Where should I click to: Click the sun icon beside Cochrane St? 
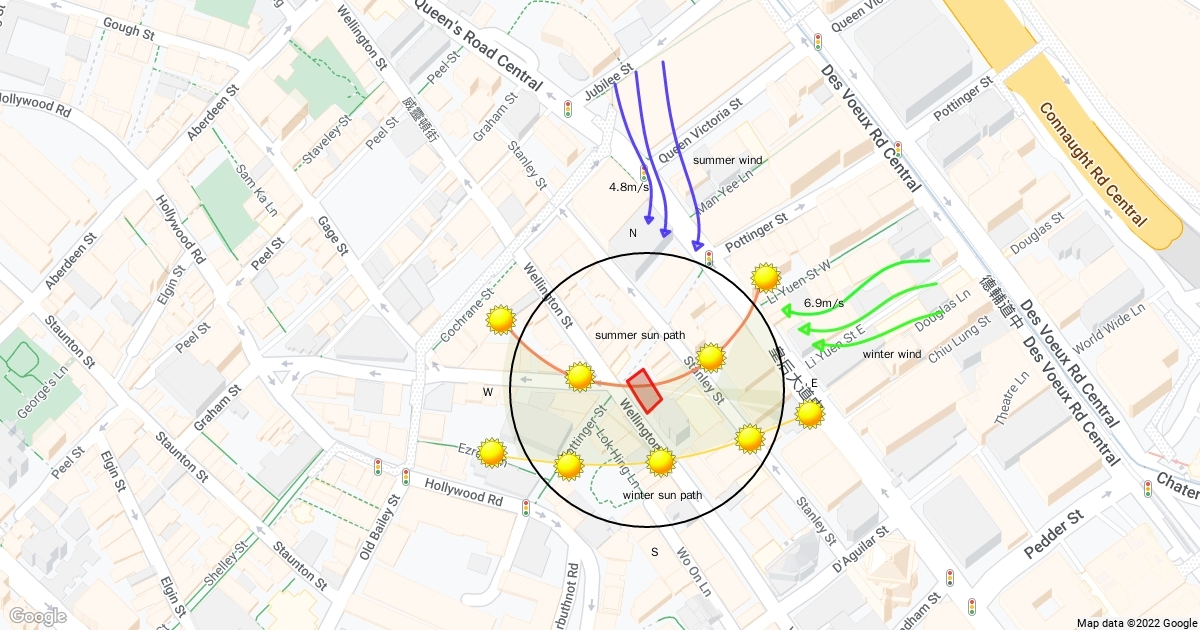coord(500,320)
